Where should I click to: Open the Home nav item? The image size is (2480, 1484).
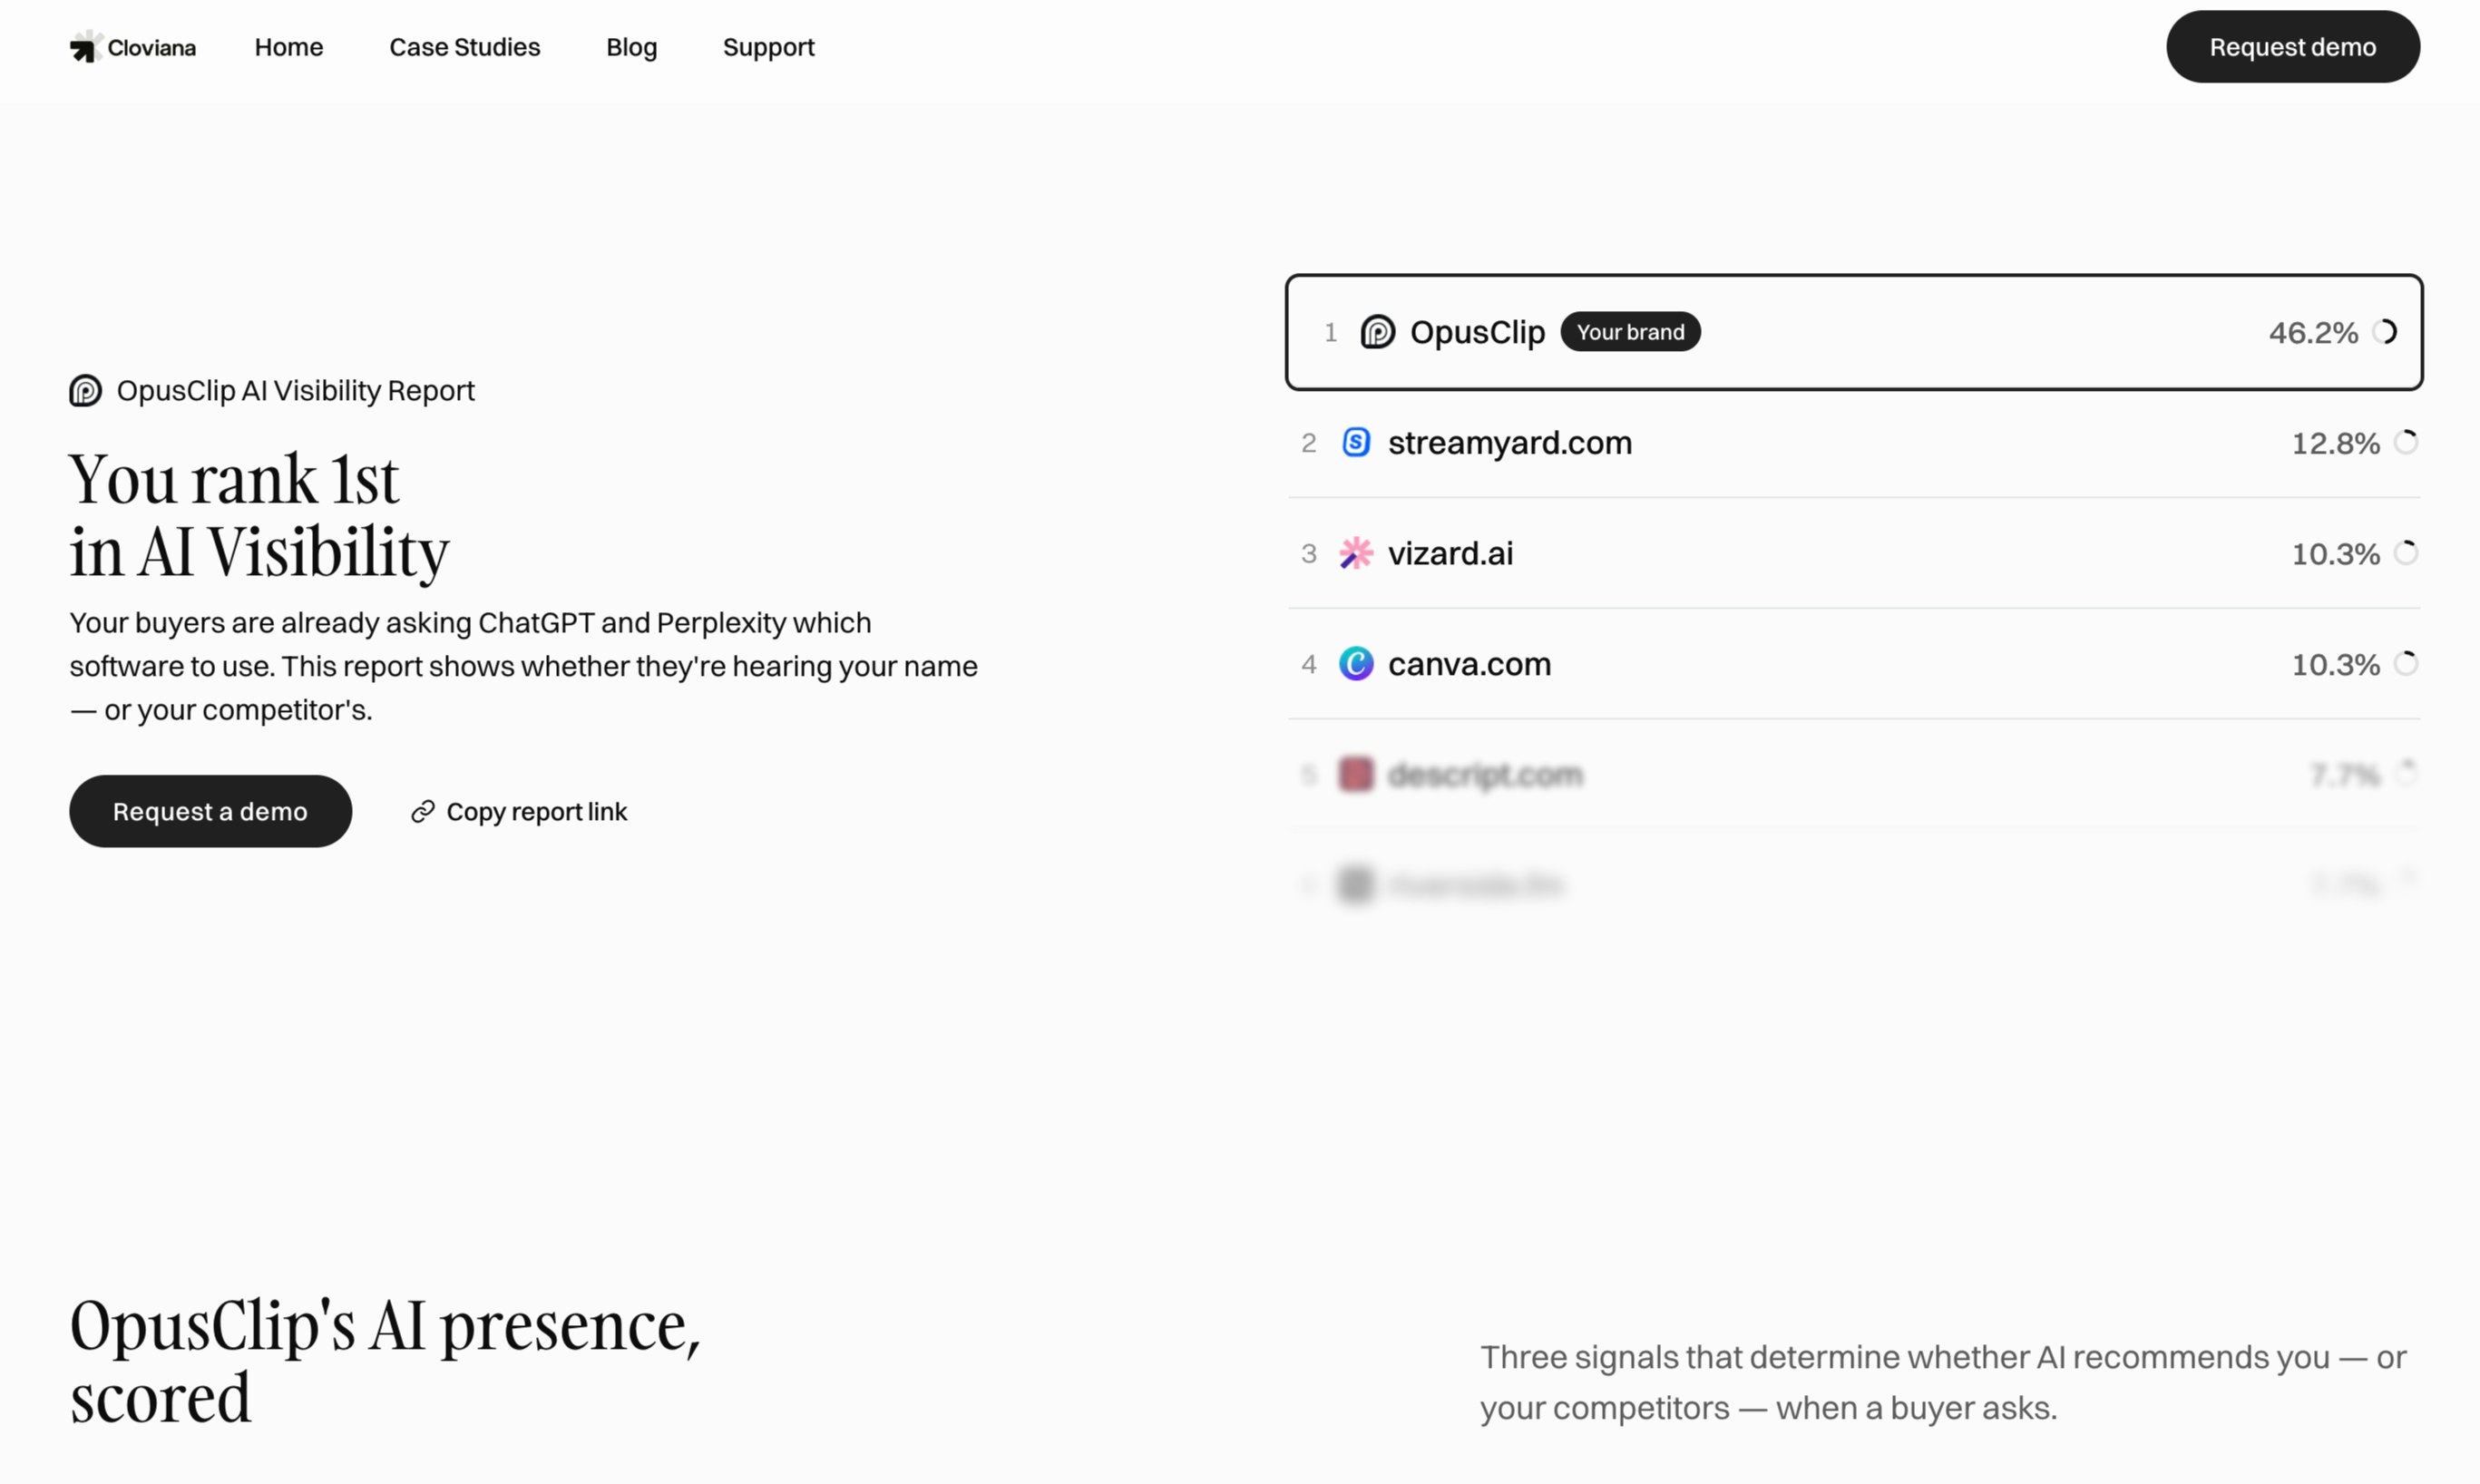point(289,47)
